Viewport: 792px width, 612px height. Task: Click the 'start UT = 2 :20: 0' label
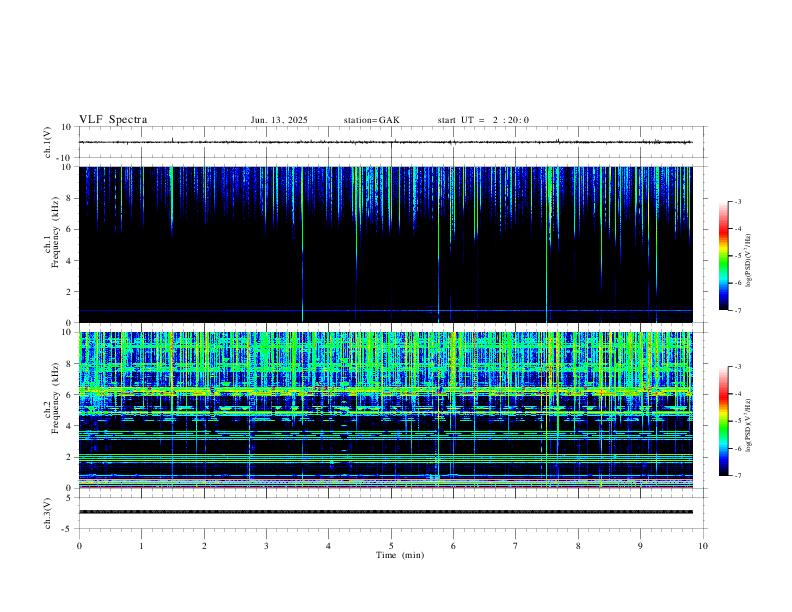tap(483, 120)
